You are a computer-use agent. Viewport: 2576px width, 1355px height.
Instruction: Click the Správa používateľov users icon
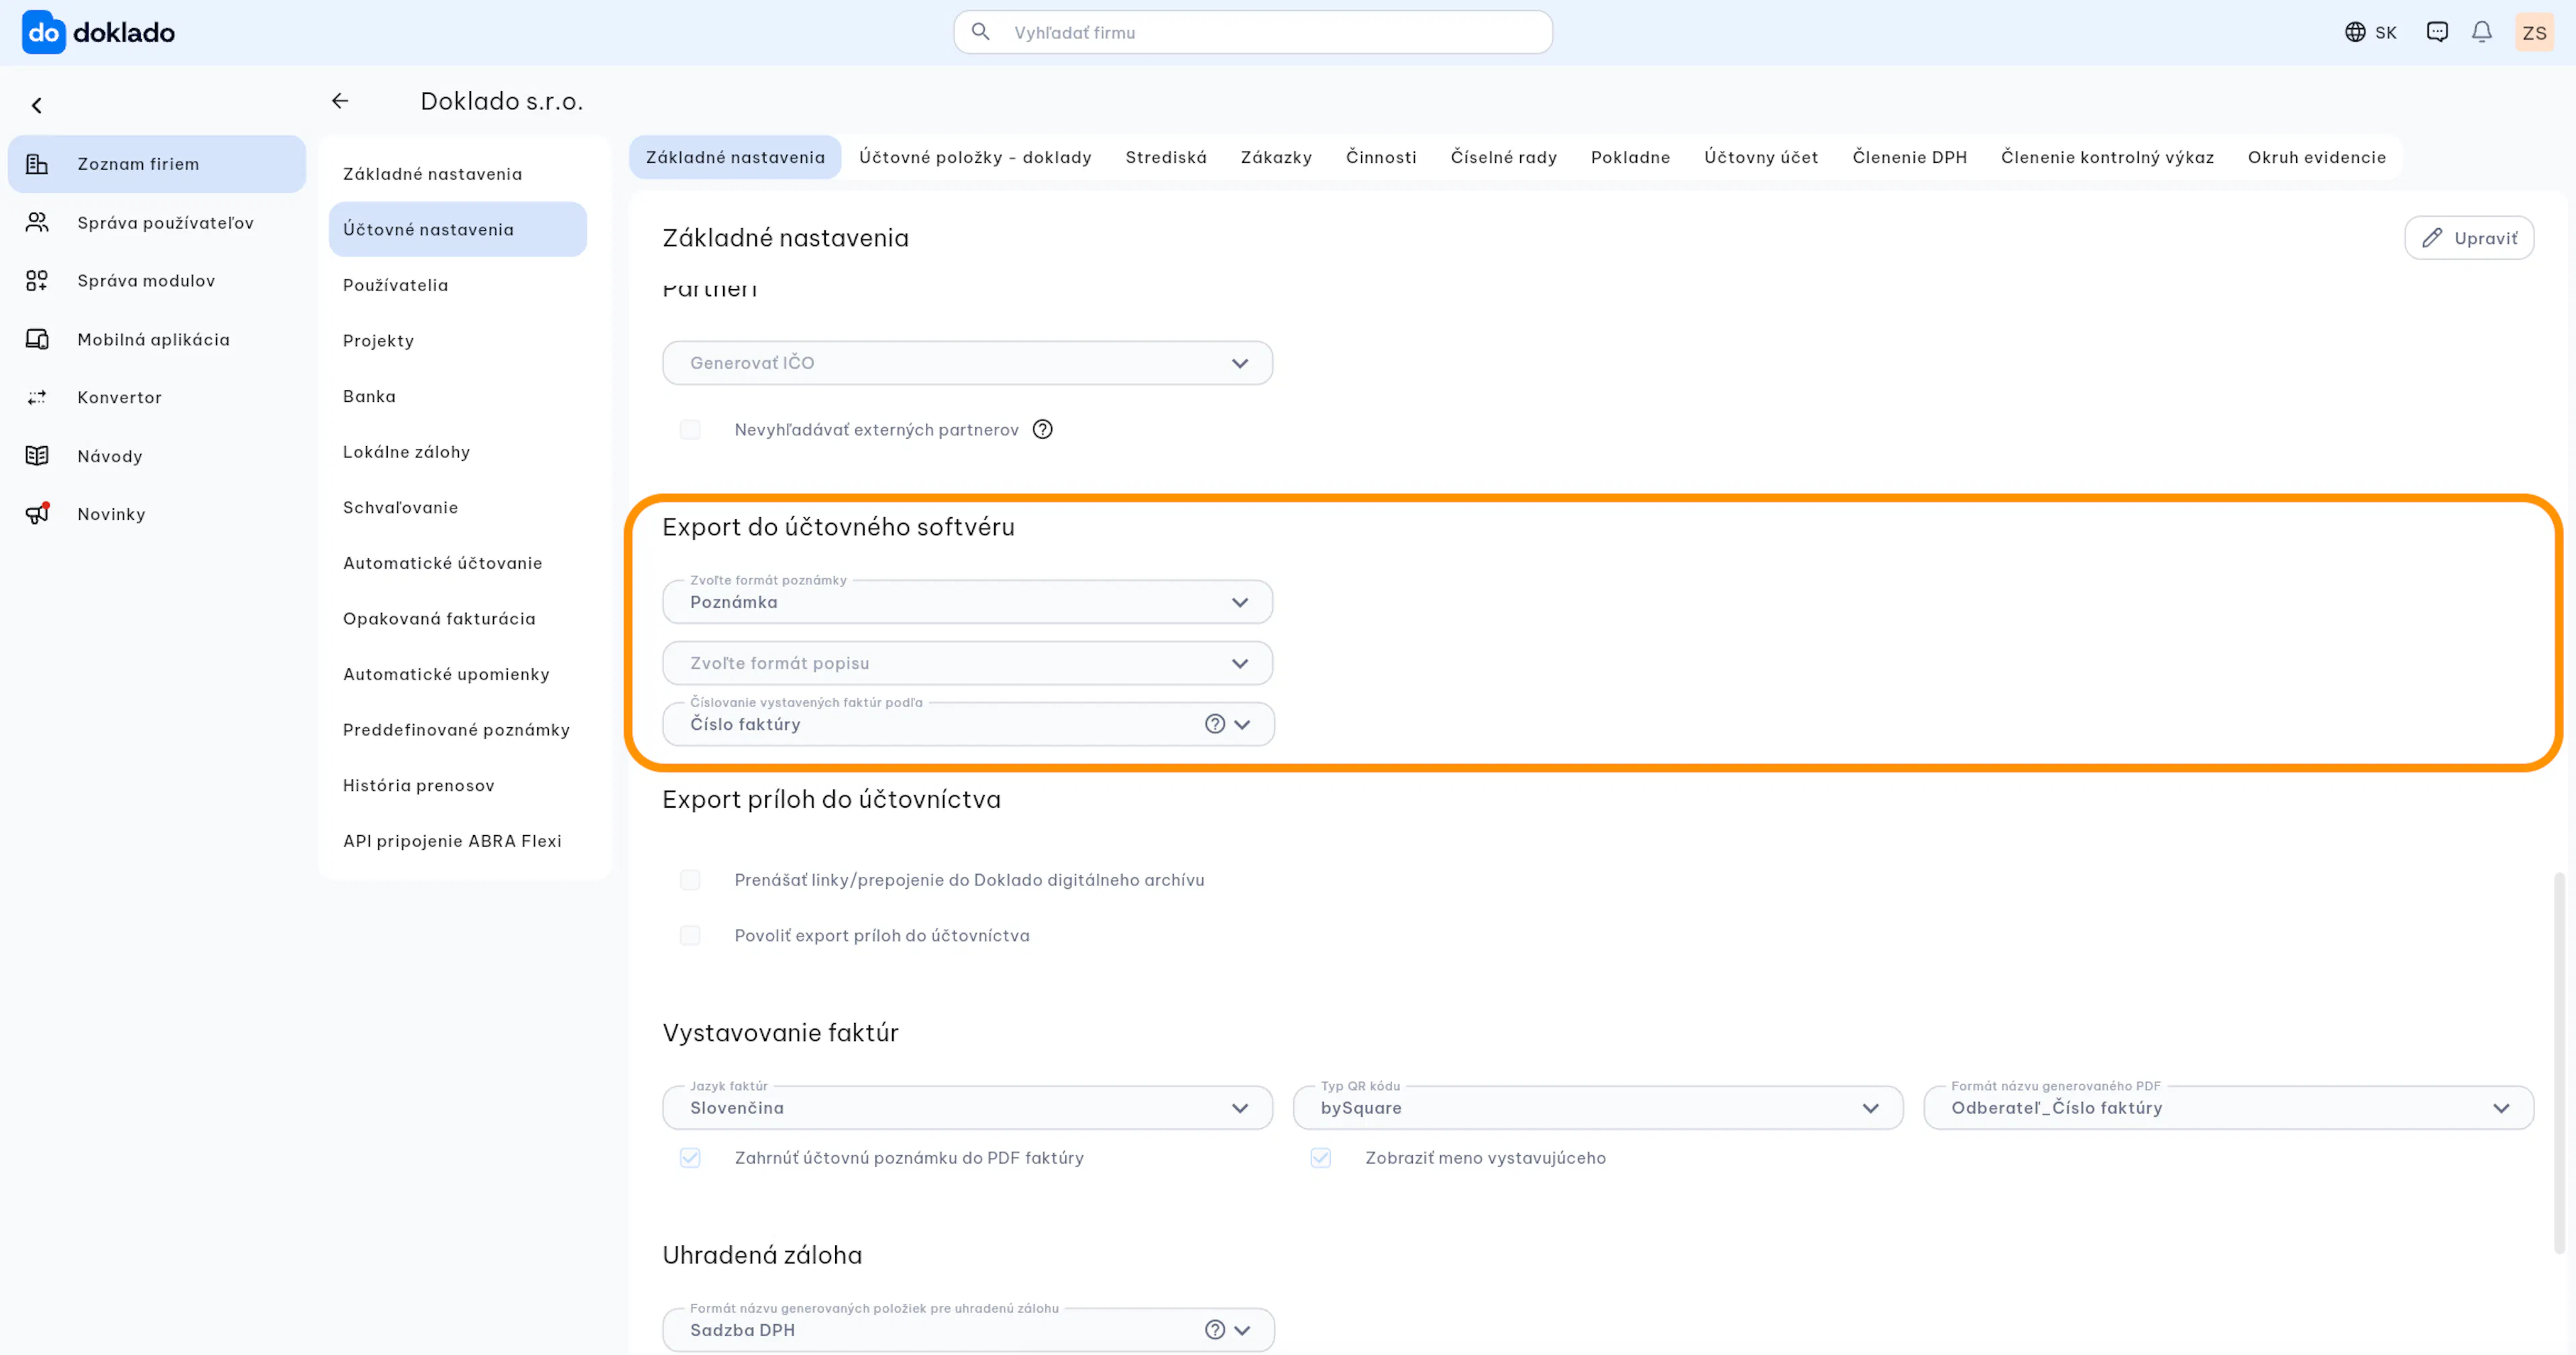tap(37, 222)
